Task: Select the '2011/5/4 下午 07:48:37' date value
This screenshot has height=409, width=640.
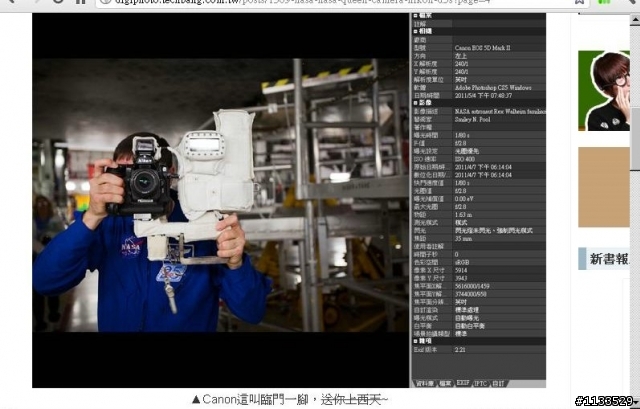Action: tap(483, 96)
